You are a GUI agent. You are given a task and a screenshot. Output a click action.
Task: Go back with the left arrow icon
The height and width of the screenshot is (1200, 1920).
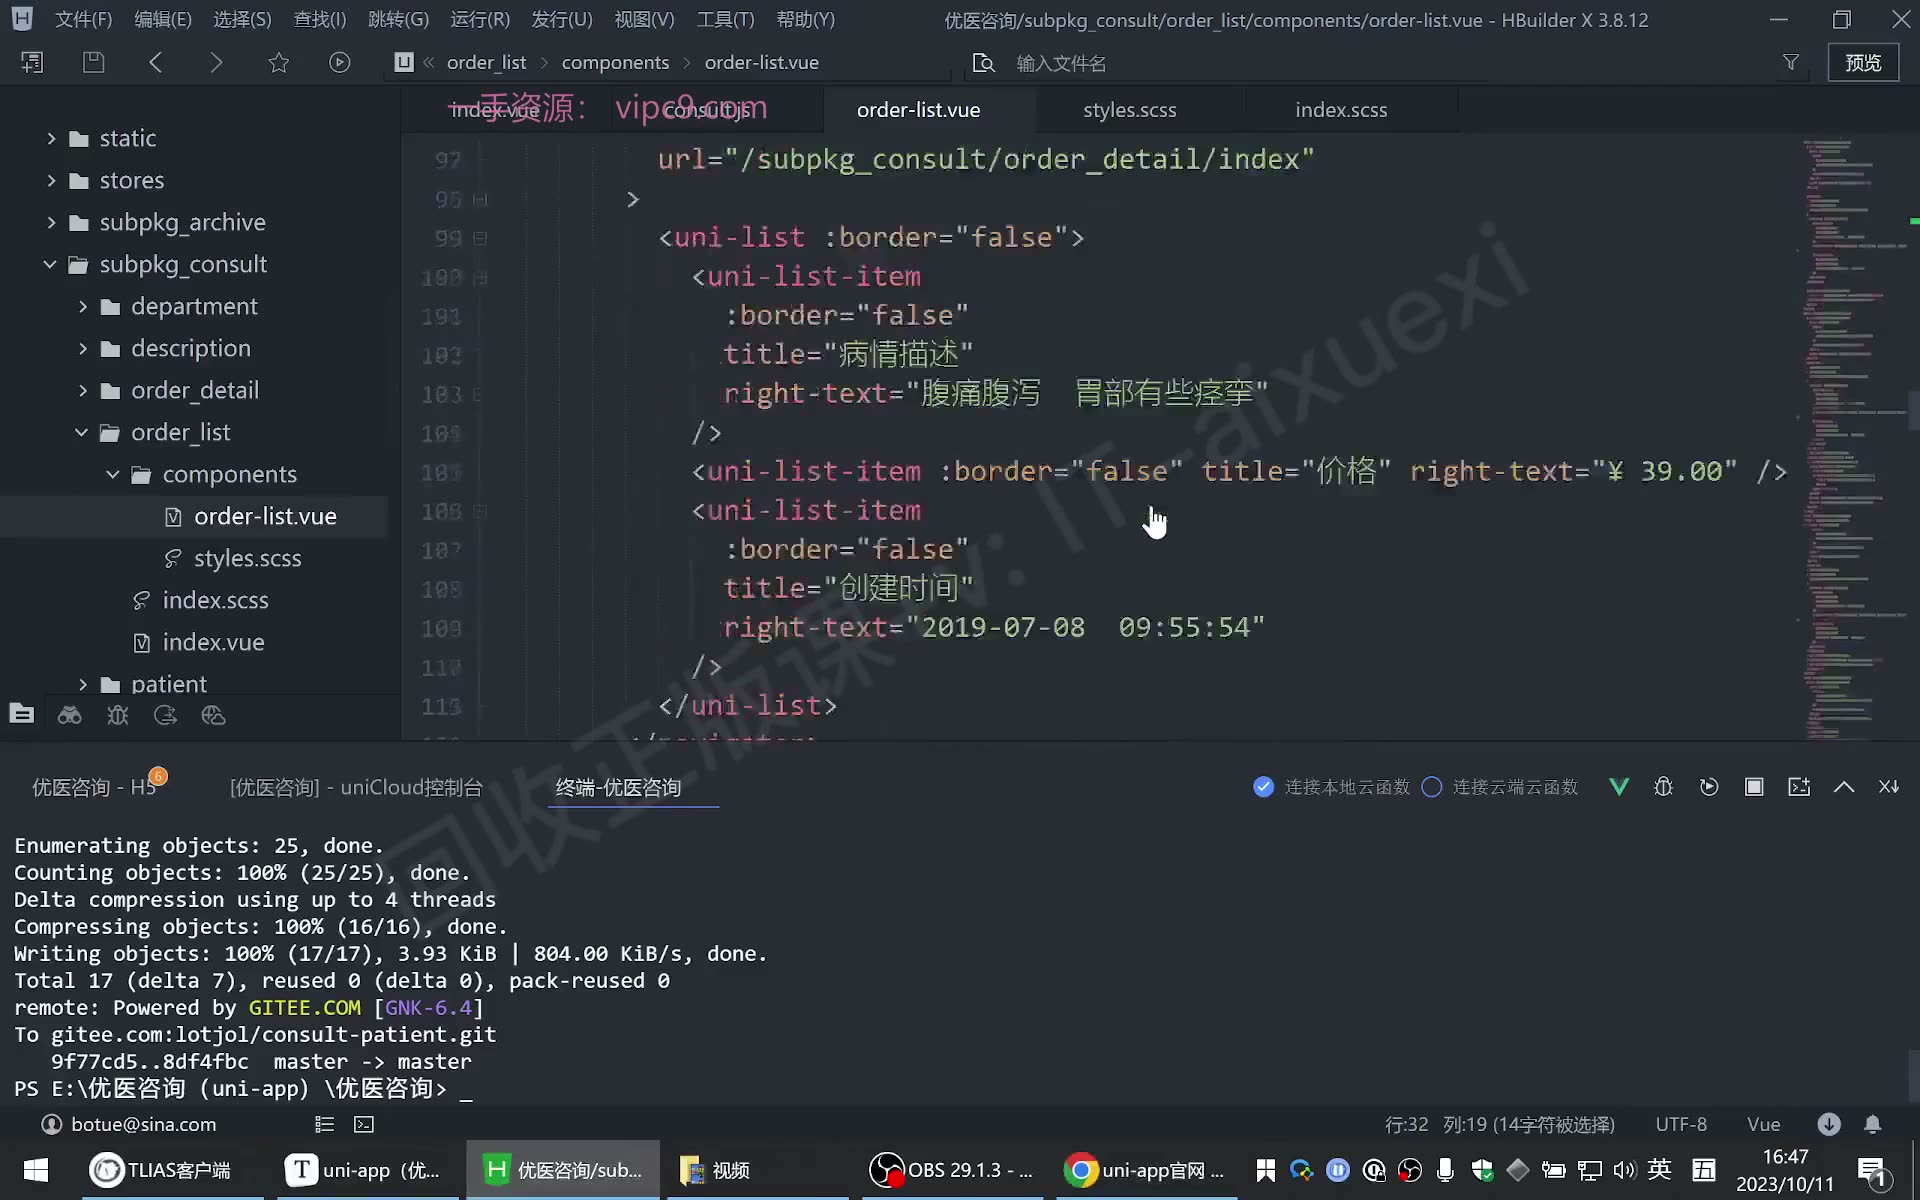(x=155, y=62)
